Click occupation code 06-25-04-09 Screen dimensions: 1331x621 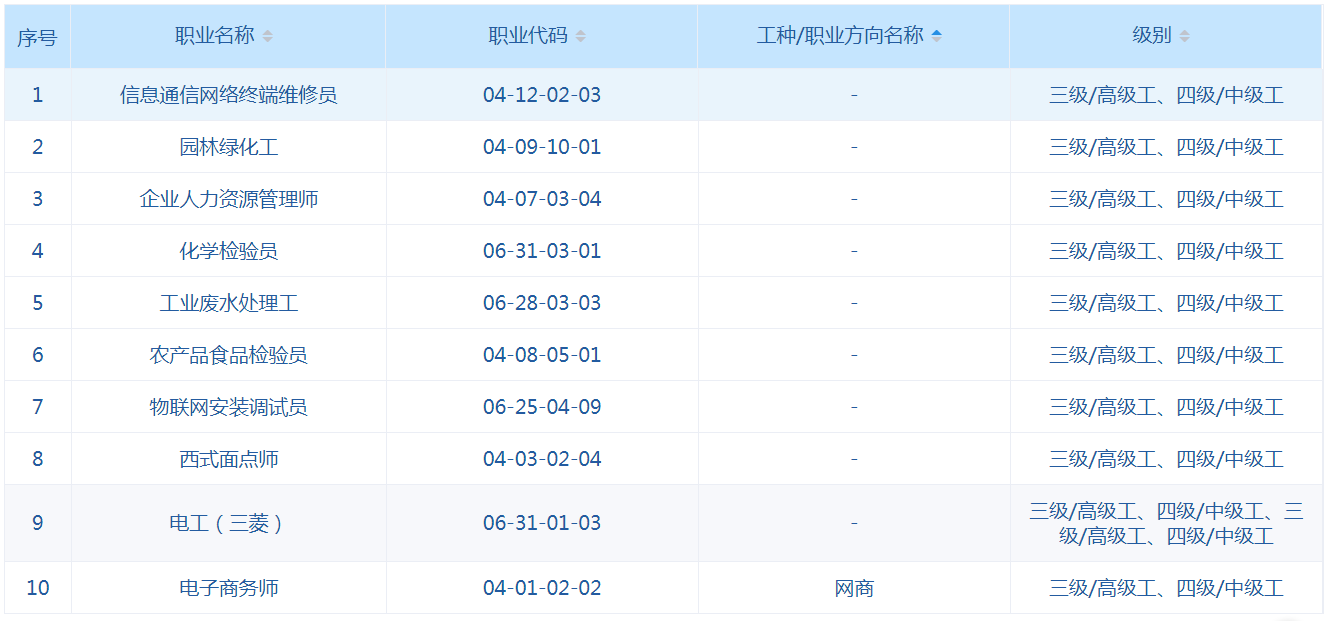click(x=542, y=407)
